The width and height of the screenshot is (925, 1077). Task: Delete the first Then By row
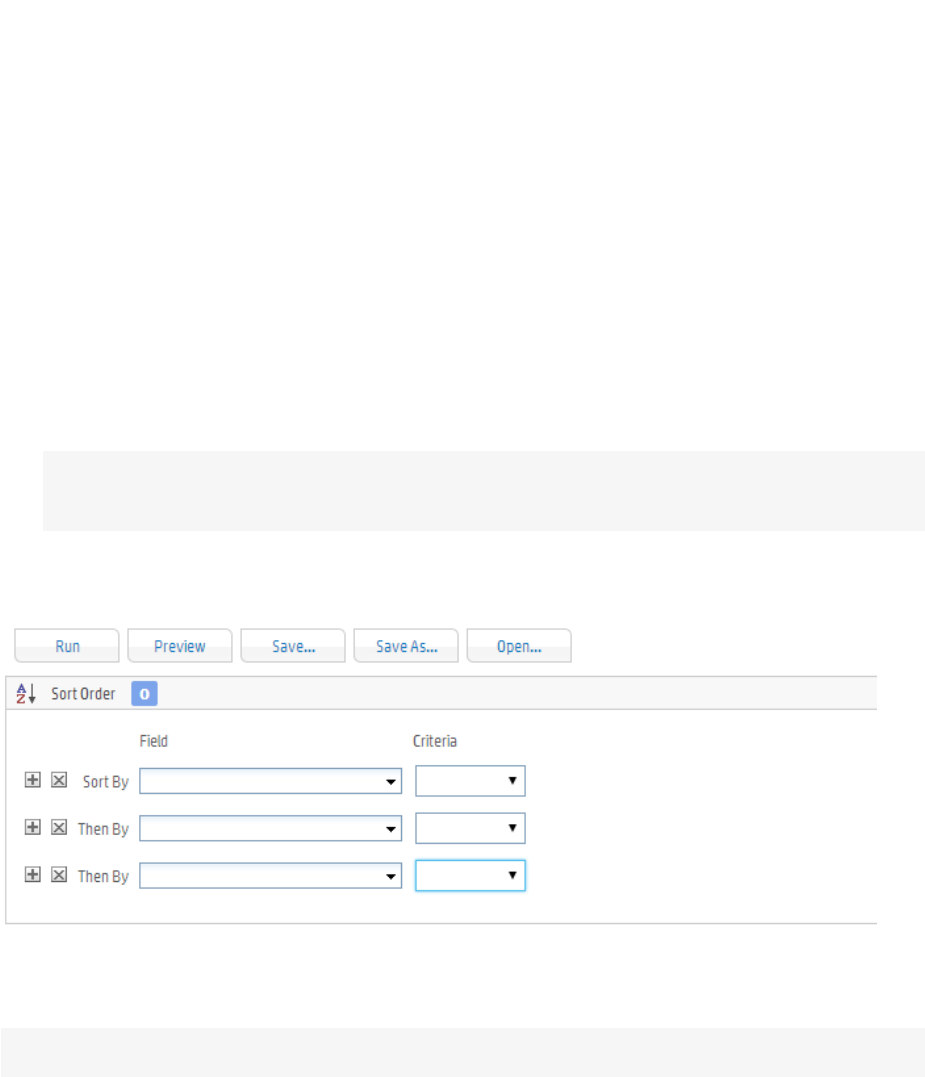click(x=59, y=828)
